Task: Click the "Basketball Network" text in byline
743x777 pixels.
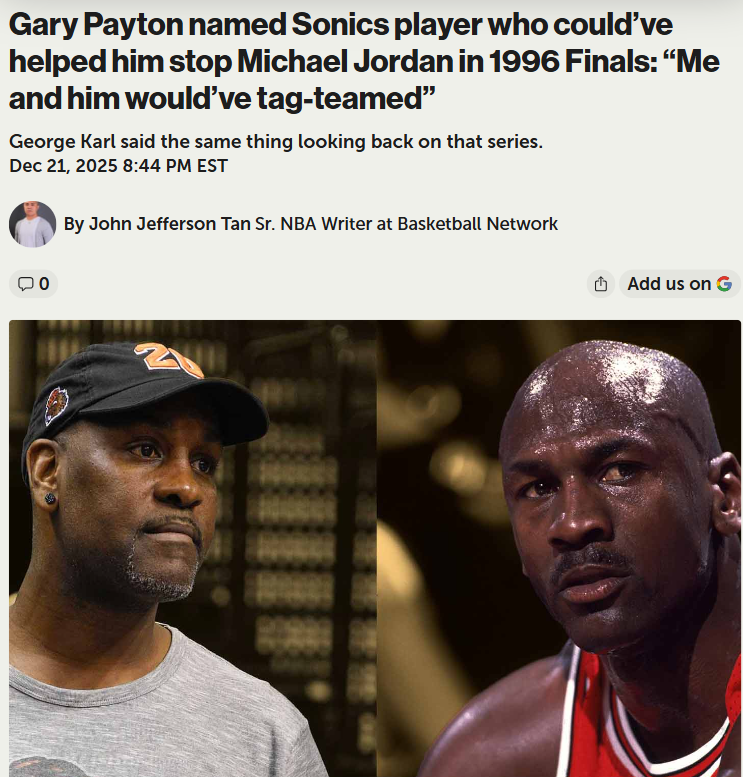Action: pyautogui.click(x=477, y=224)
